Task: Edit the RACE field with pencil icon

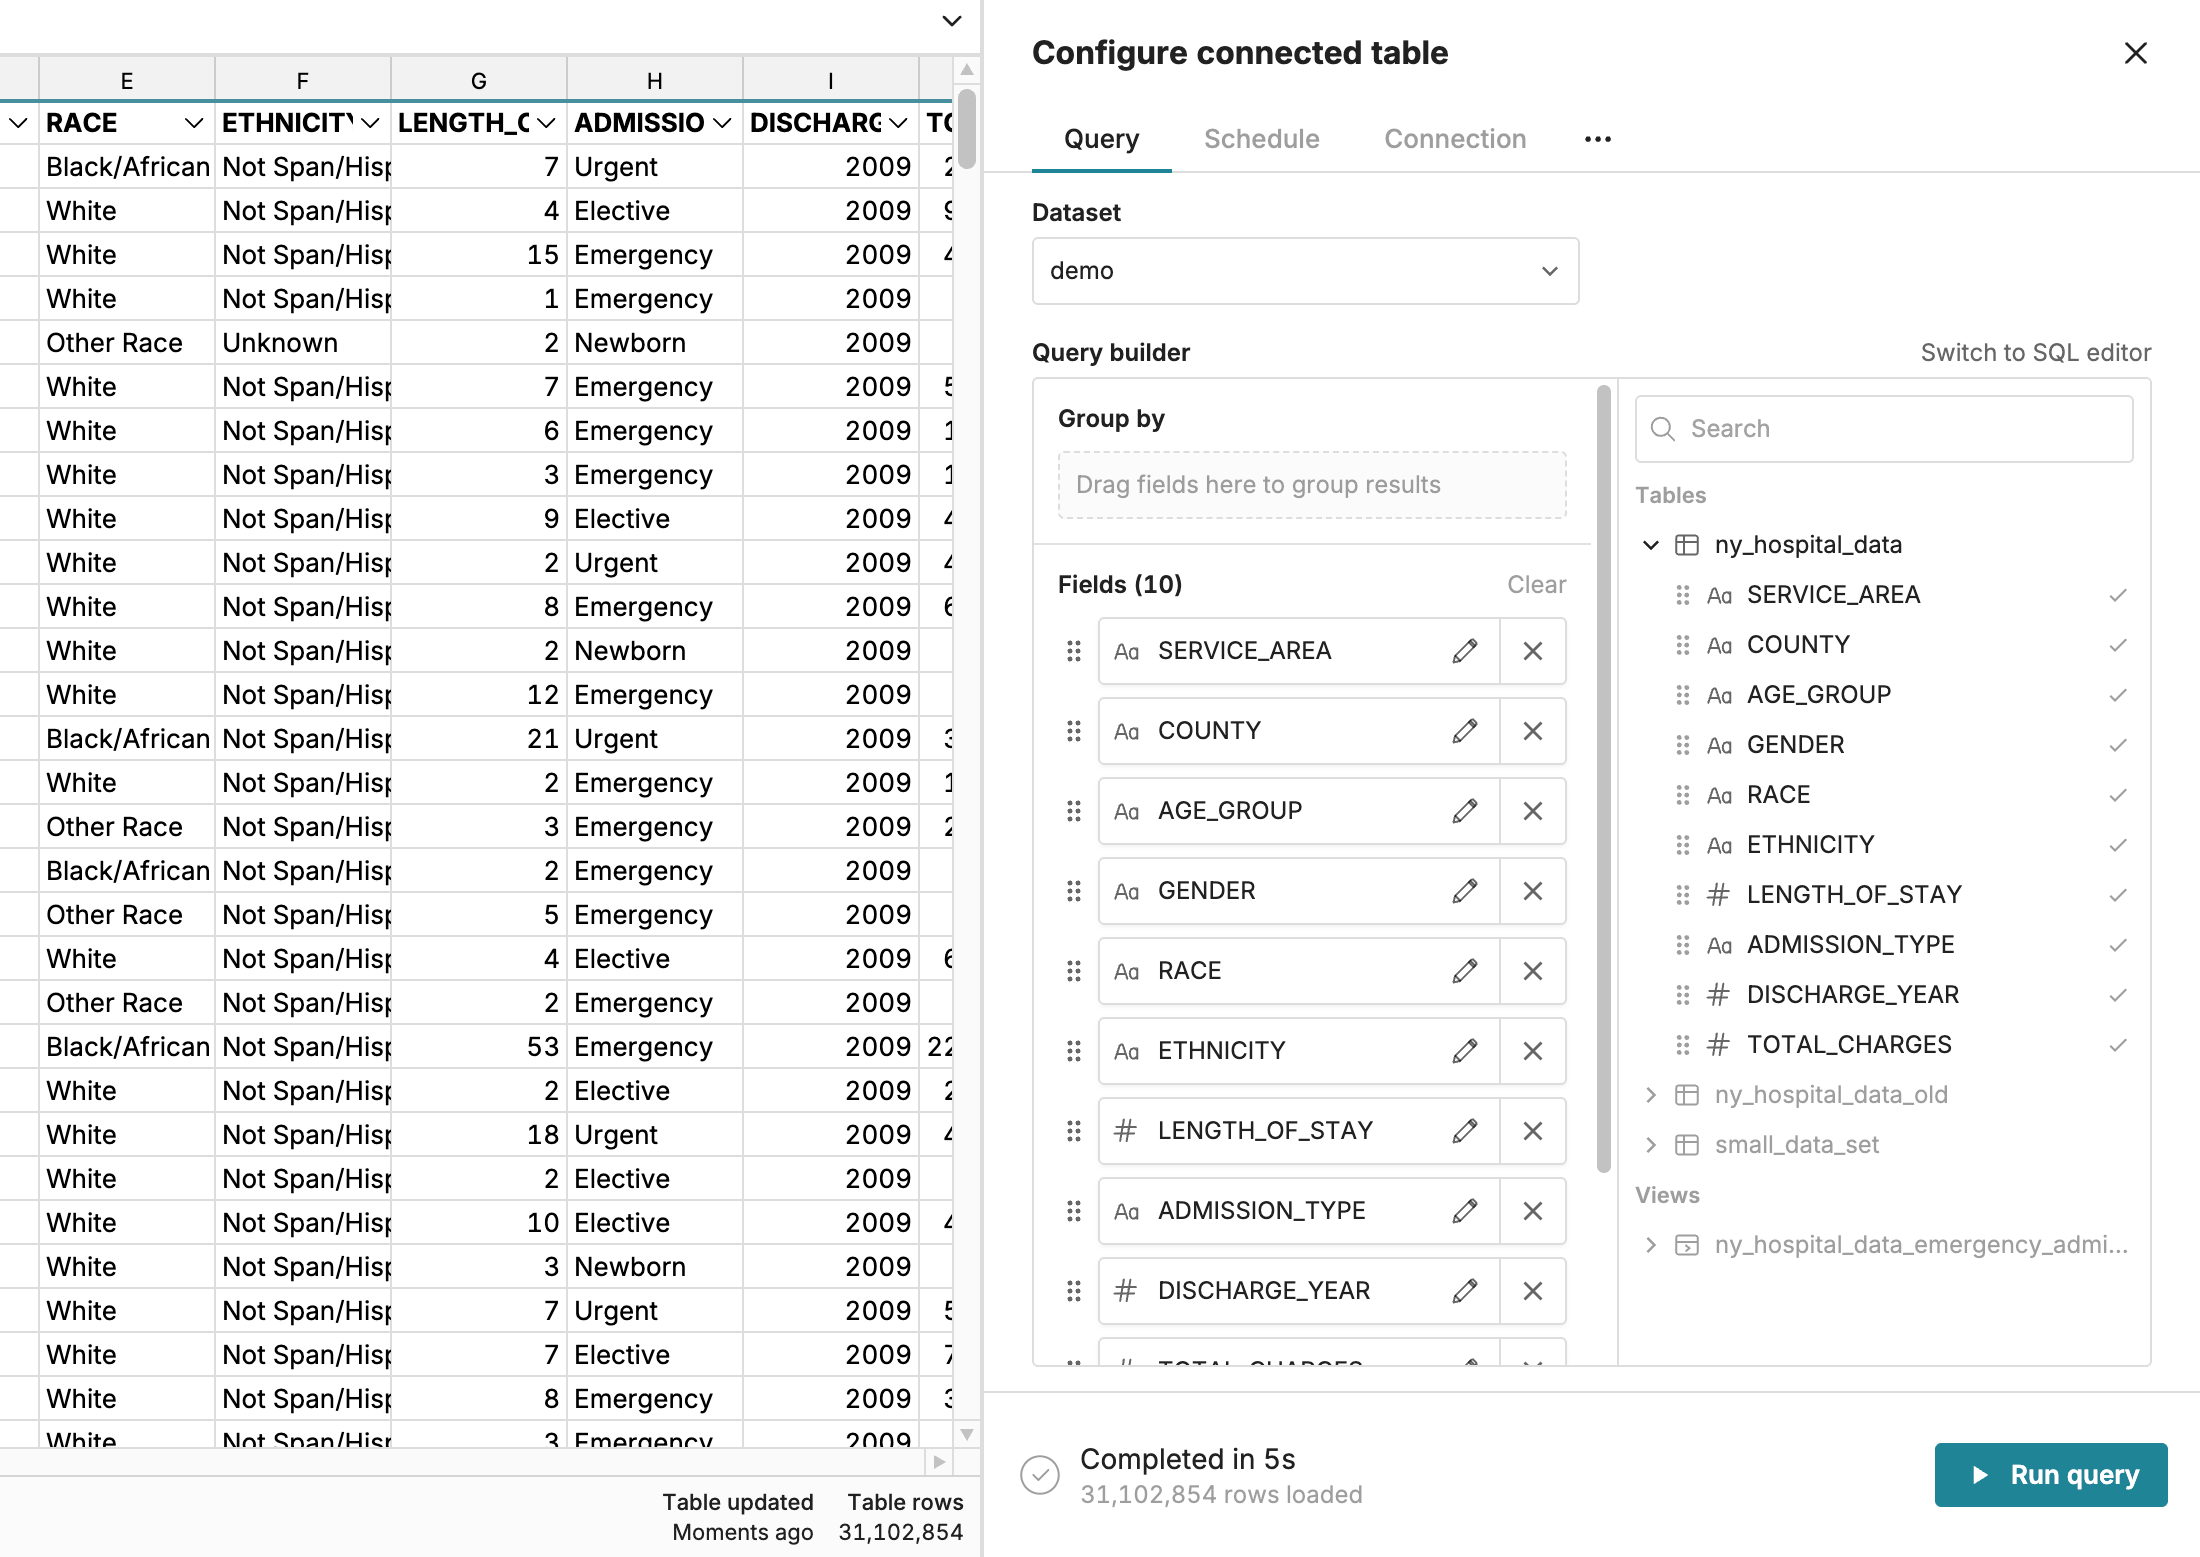Action: [1465, 971]
